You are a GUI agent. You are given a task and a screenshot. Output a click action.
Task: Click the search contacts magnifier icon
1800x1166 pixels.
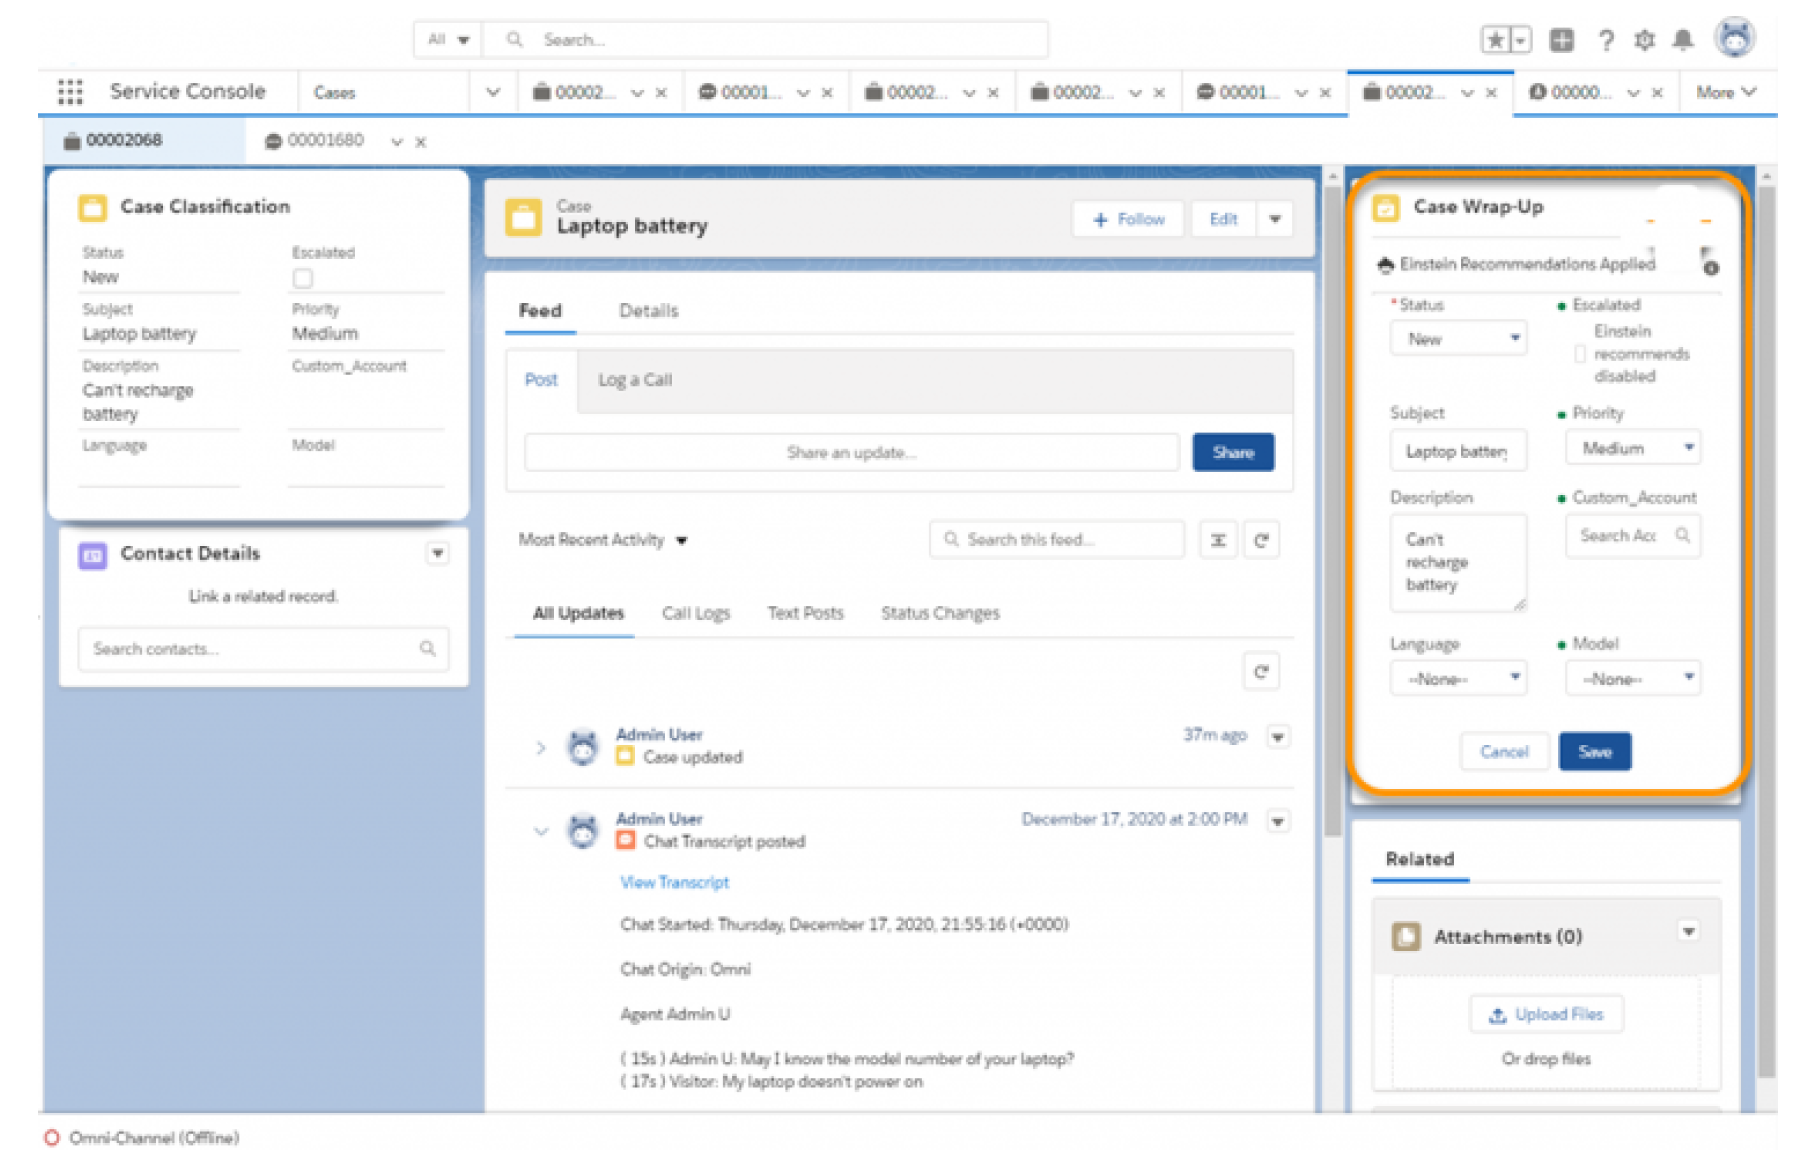(x=428, y=649)
